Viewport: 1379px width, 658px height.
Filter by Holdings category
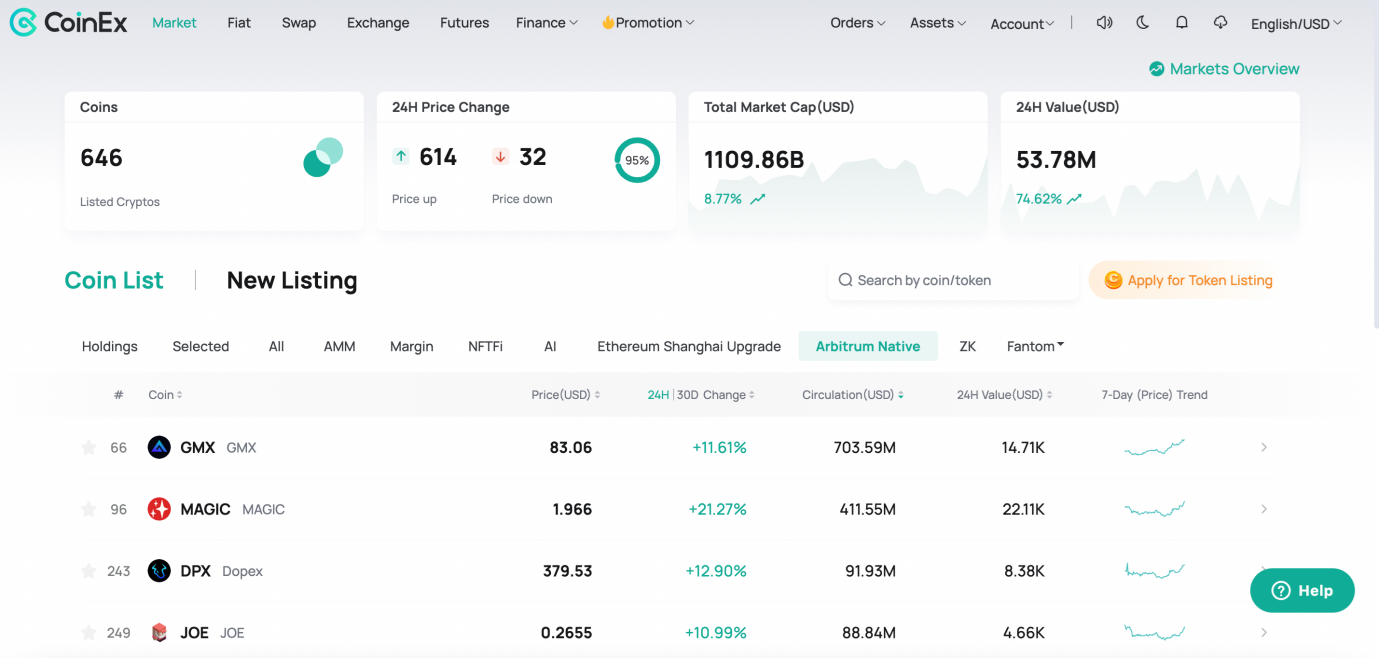point(110,346)
